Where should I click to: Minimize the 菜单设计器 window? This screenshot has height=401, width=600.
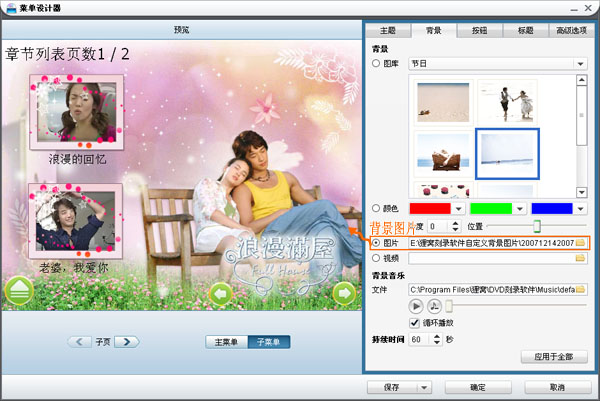(574, 8)
